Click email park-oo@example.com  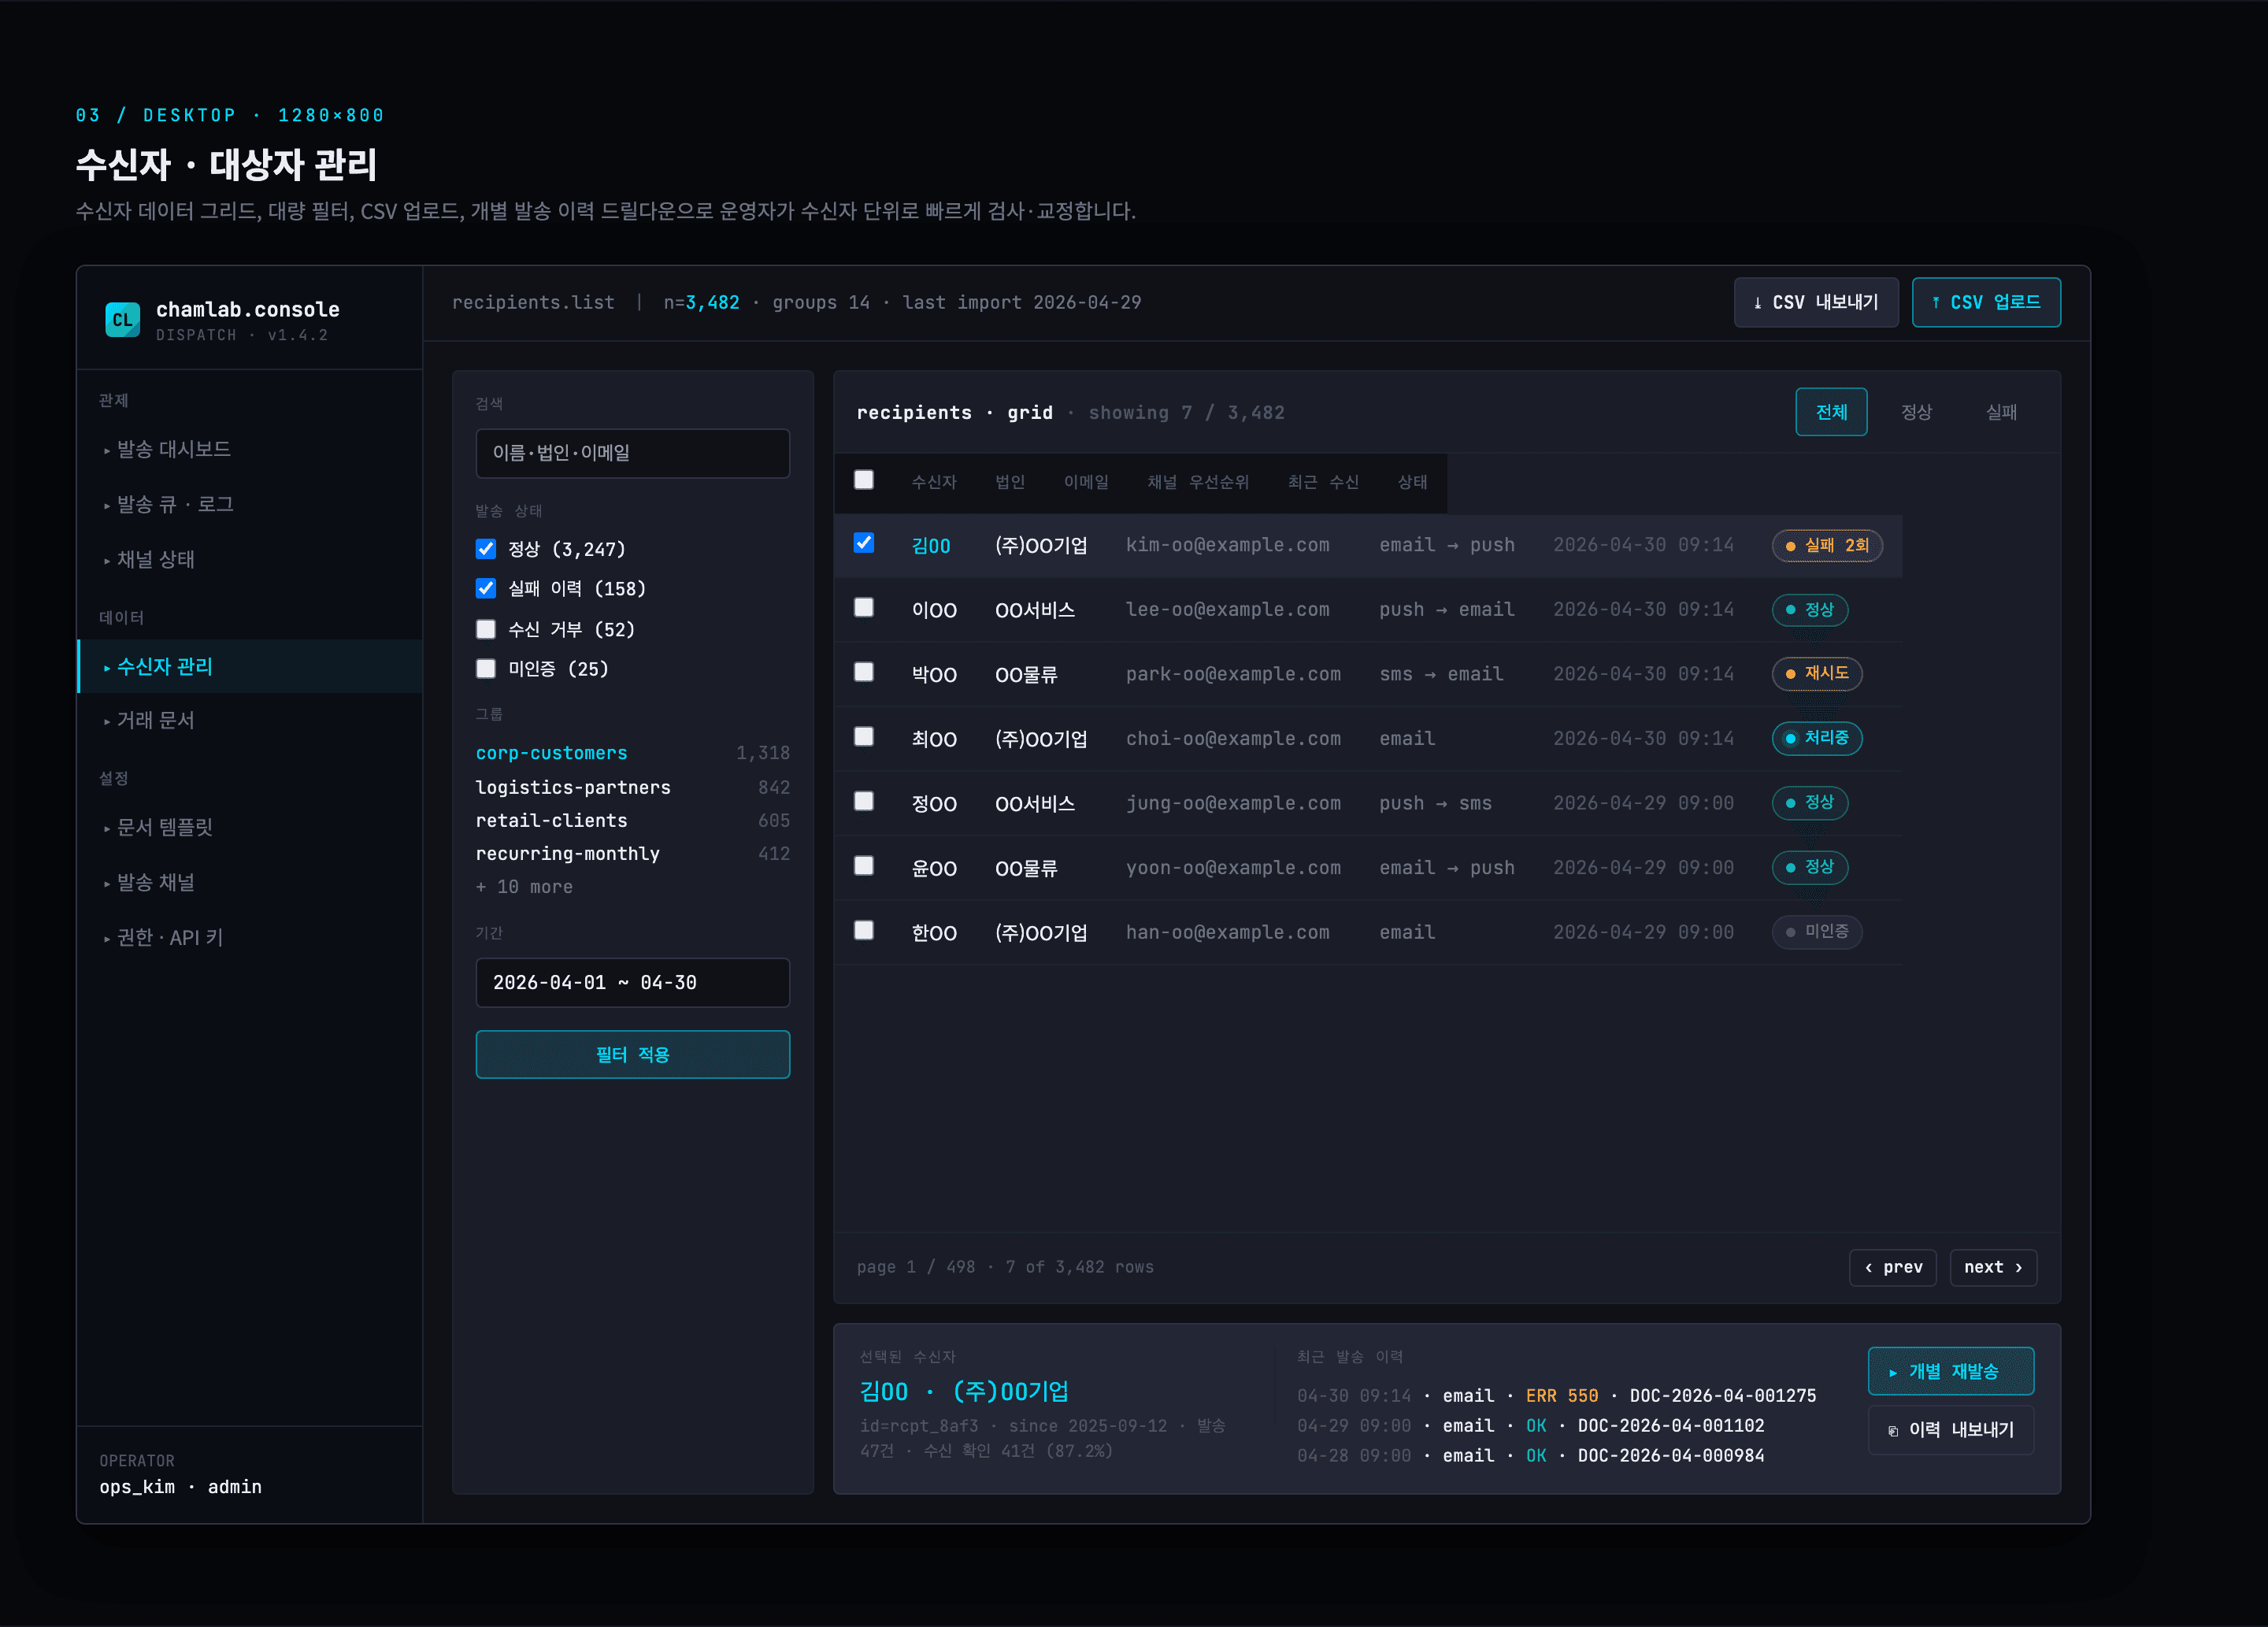coord(1233,674)
